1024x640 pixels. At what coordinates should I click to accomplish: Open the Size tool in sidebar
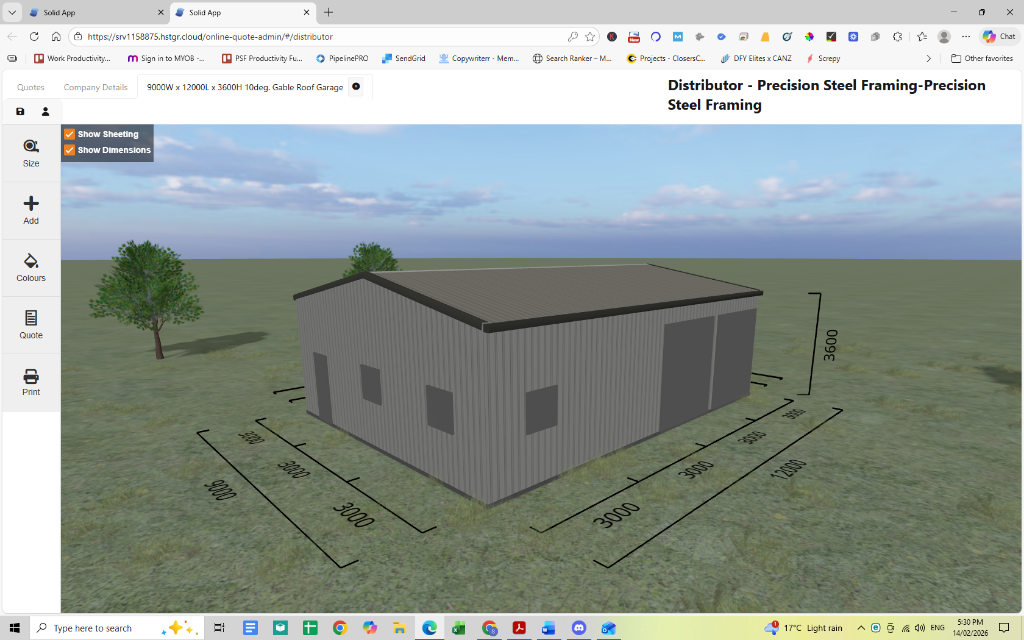31,153
